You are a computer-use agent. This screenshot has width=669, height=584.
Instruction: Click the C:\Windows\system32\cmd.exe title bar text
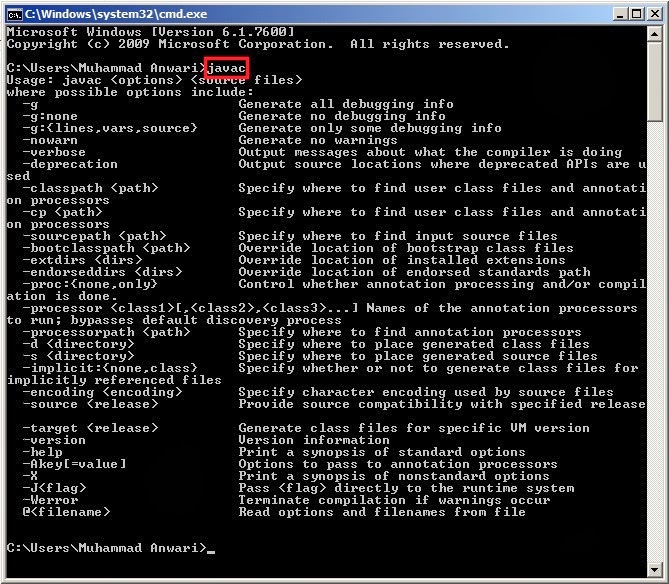pos(116,14)
